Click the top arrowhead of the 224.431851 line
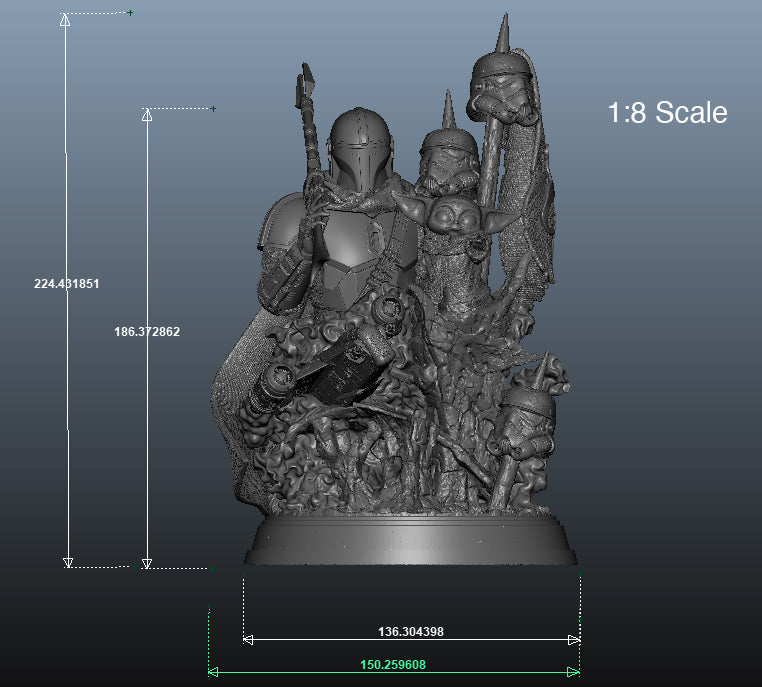 click(x=66, y=19)
